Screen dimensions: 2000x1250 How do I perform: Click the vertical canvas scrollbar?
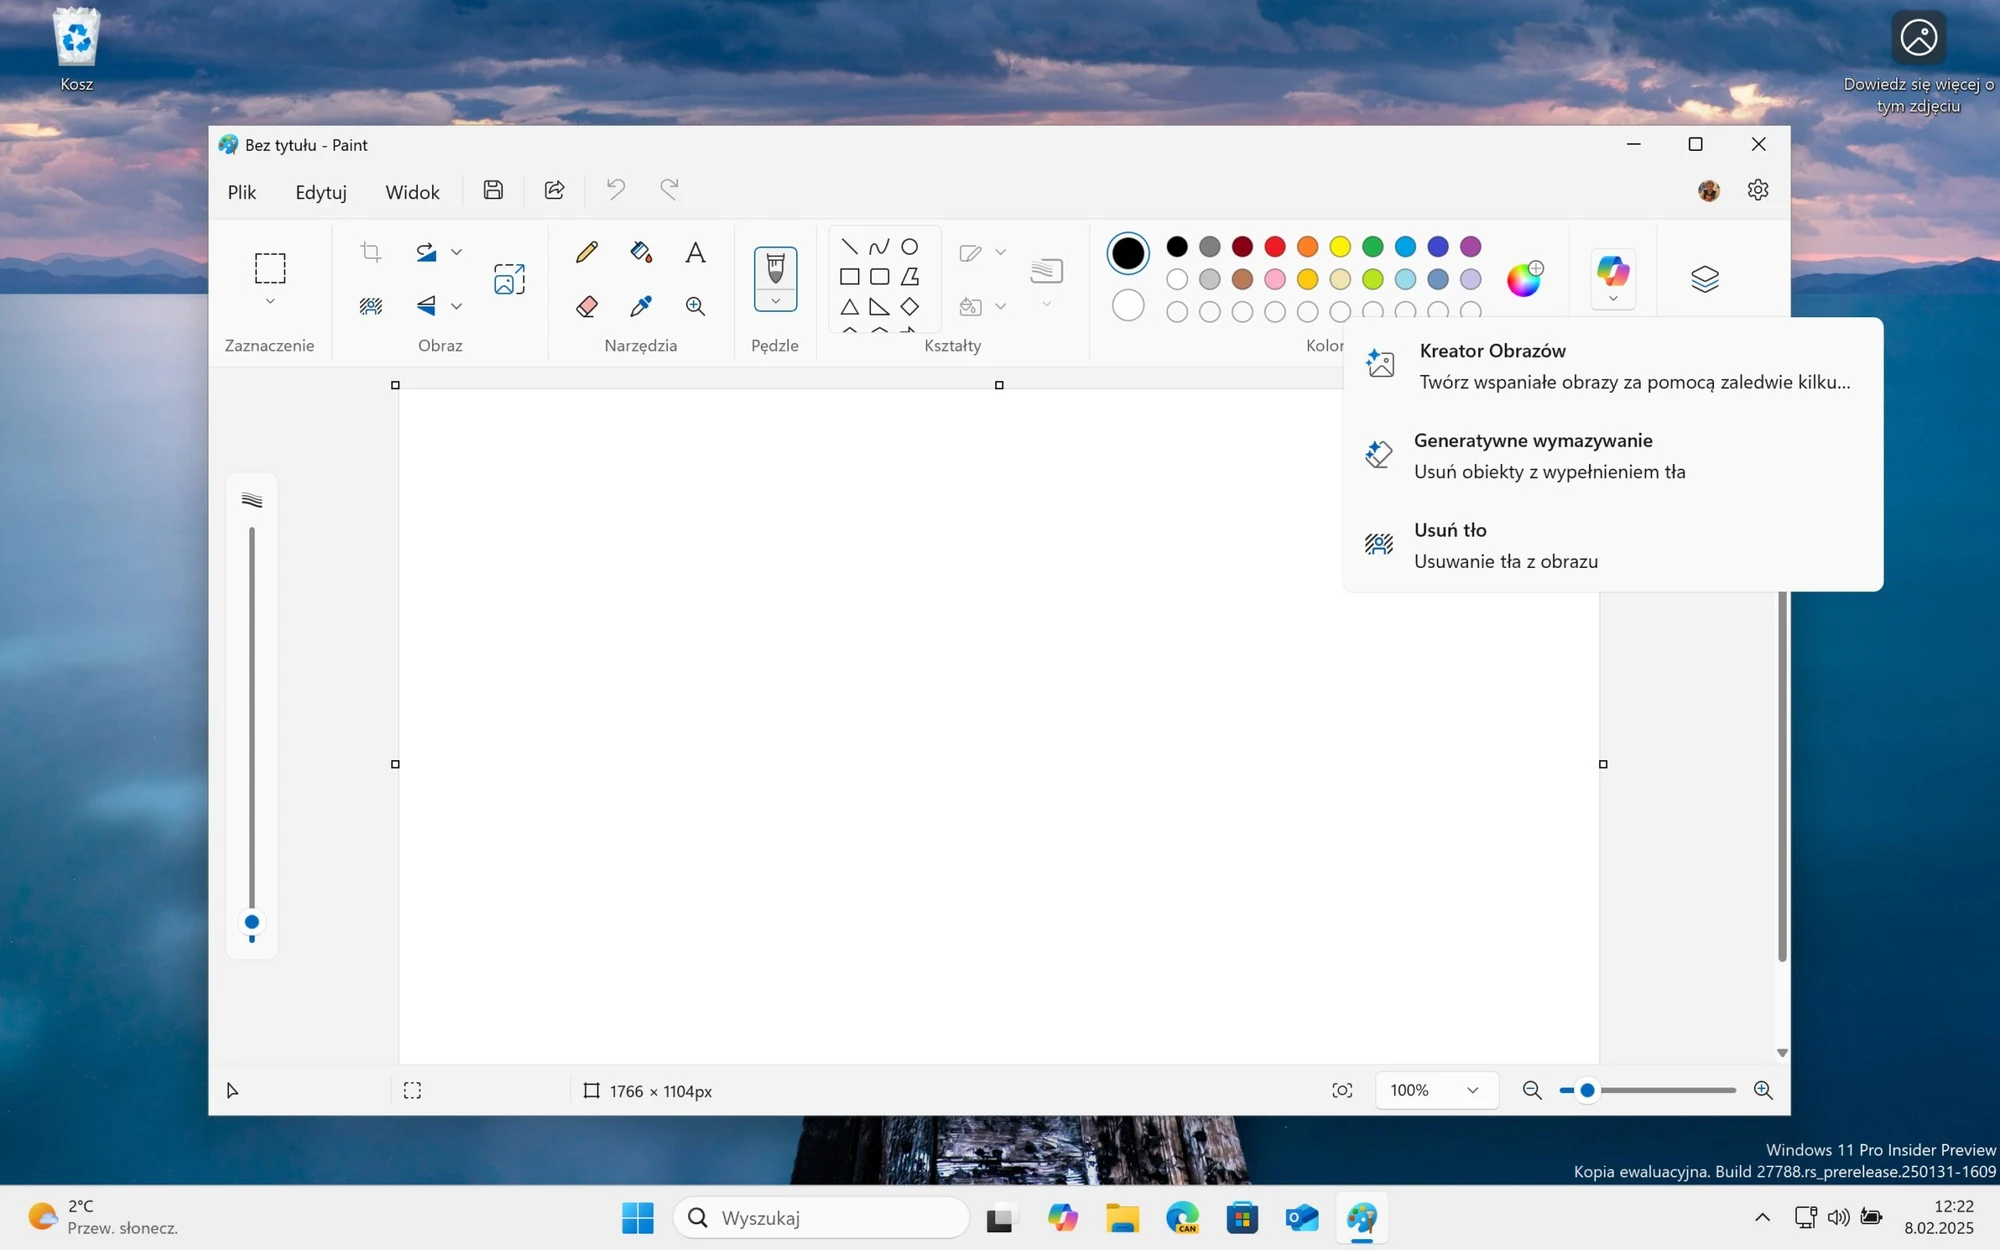(1782, 776)
